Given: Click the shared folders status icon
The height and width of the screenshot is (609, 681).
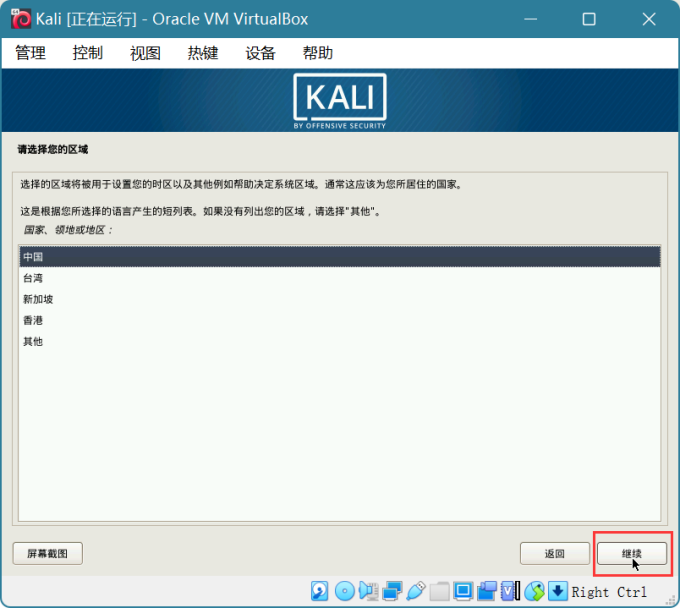Looking at the screenshot, I should pyautogui.click(x=440, y=592).
